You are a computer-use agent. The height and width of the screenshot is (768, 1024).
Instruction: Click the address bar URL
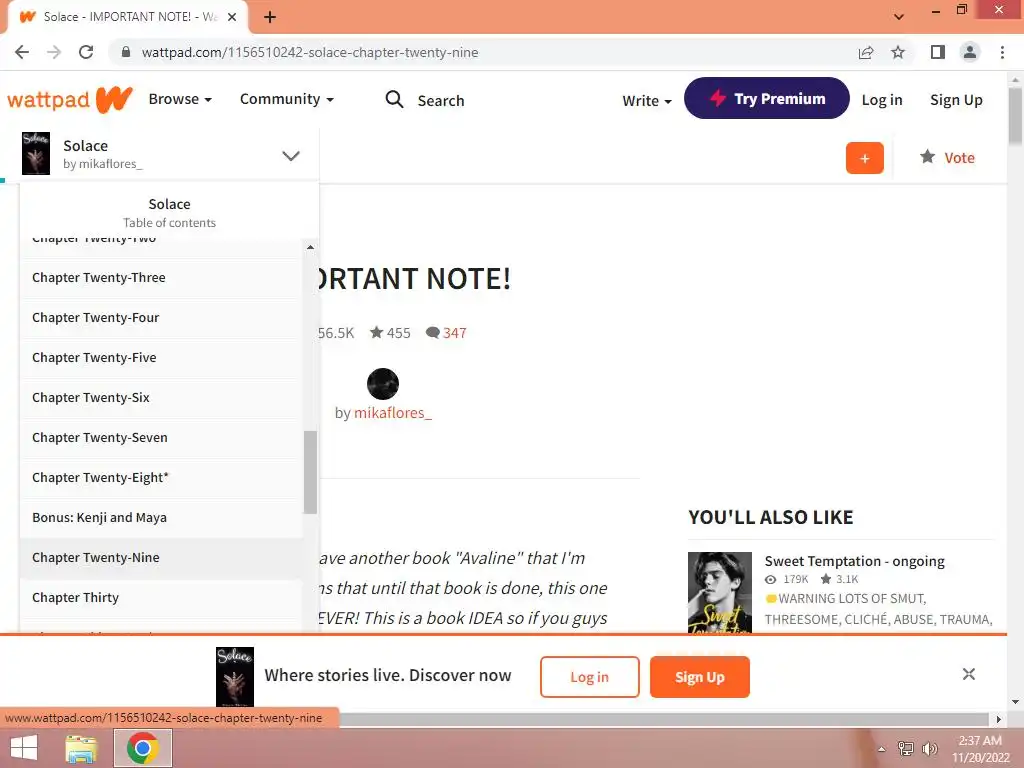pos(310,52)
